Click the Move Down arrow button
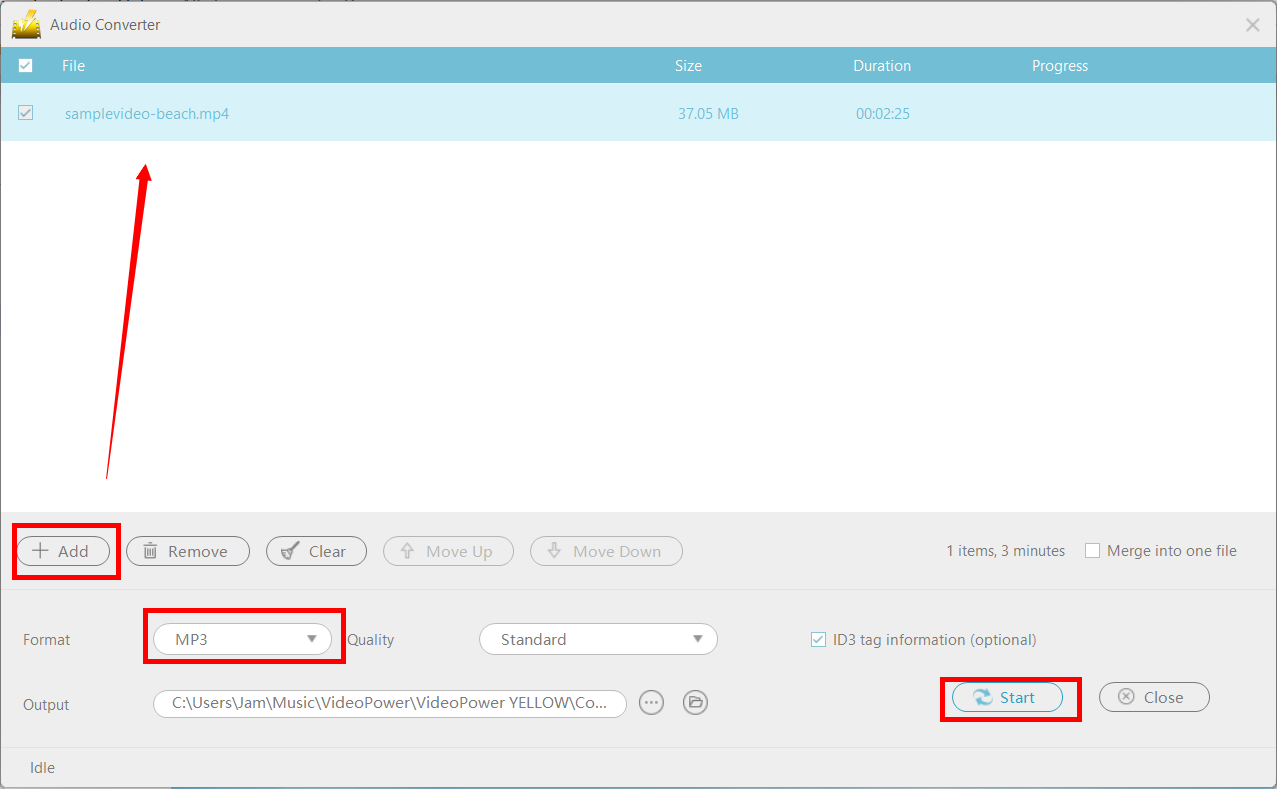Screen dimensions: 1277x789 [x=606, y=551]
